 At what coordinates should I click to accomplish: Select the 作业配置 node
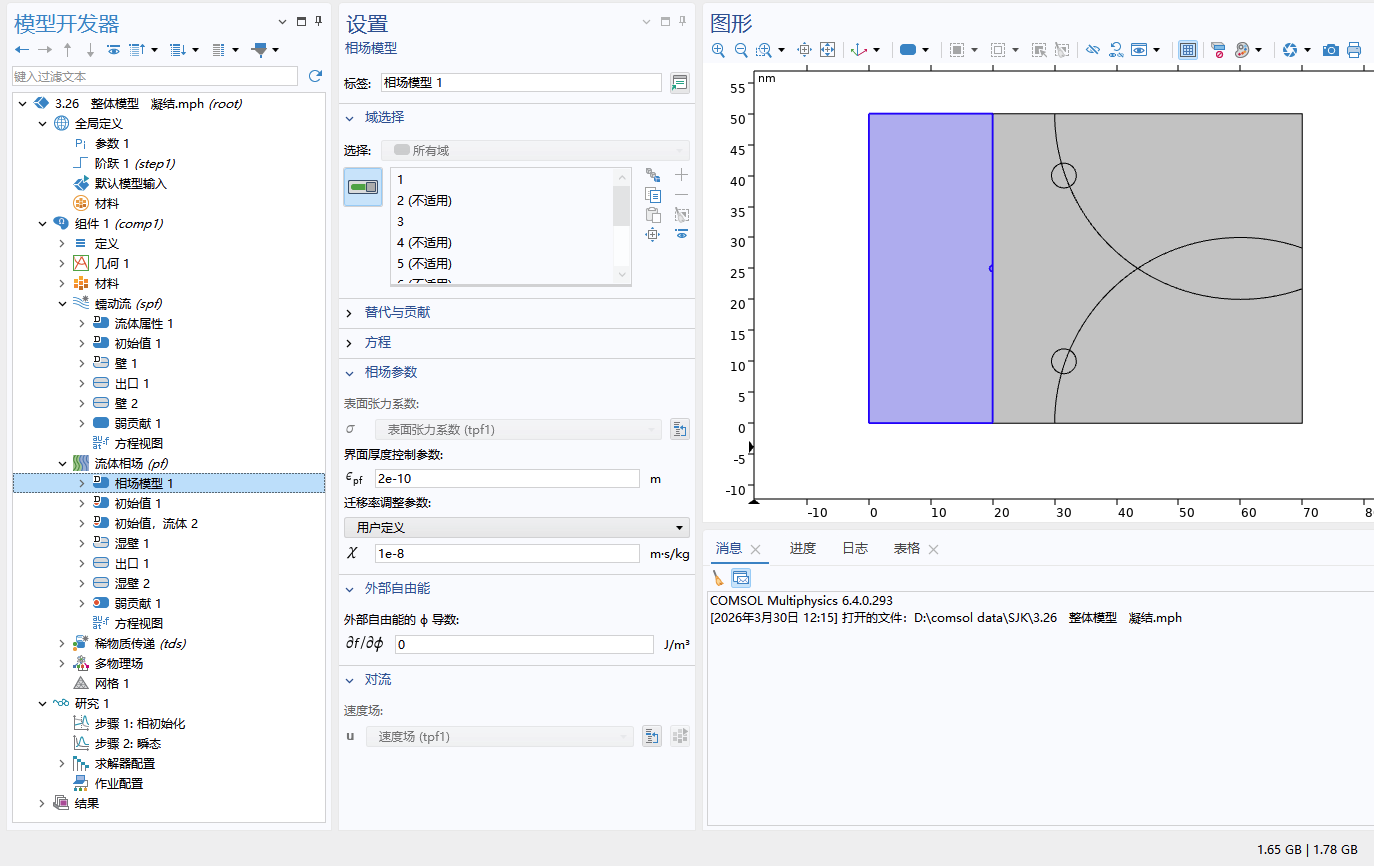[118, 783]
